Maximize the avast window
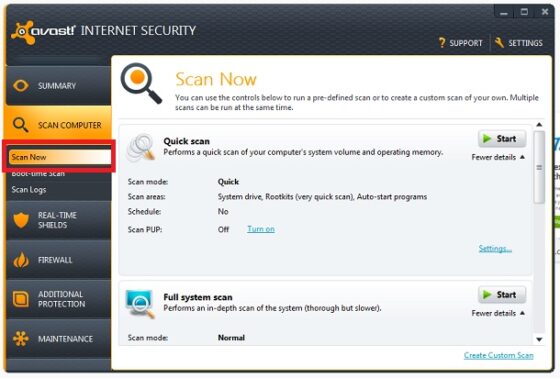Image resolution: width=560 pixels, height=378 pixels. coord(524,12)
